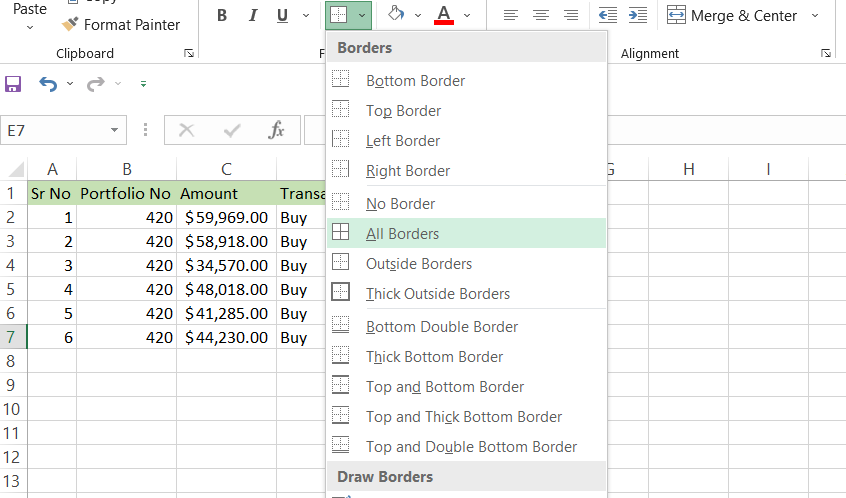Screen dimensions: 846x498
Task: Toggle underline formatting
Action: click(281, 15)
